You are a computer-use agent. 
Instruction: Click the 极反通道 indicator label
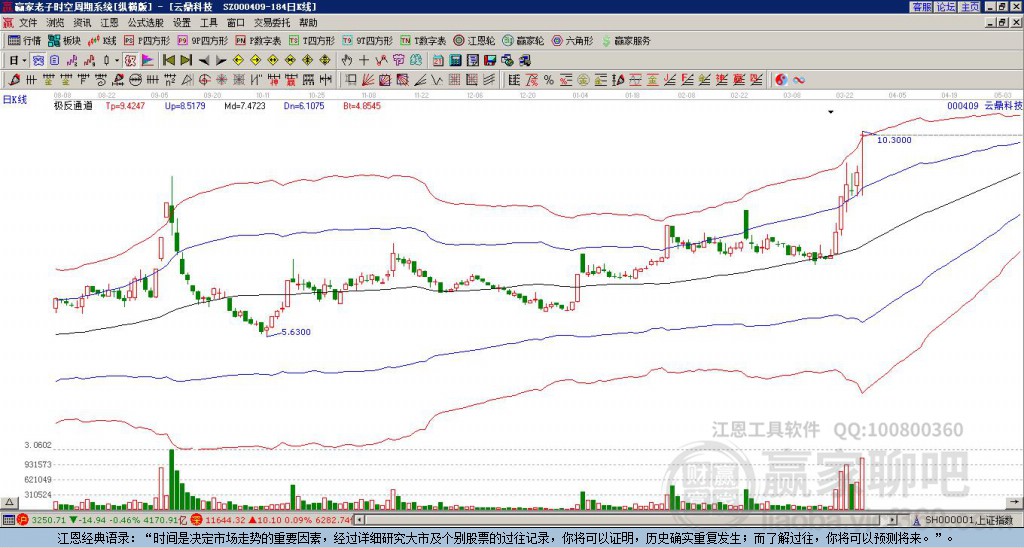(73, 105)
